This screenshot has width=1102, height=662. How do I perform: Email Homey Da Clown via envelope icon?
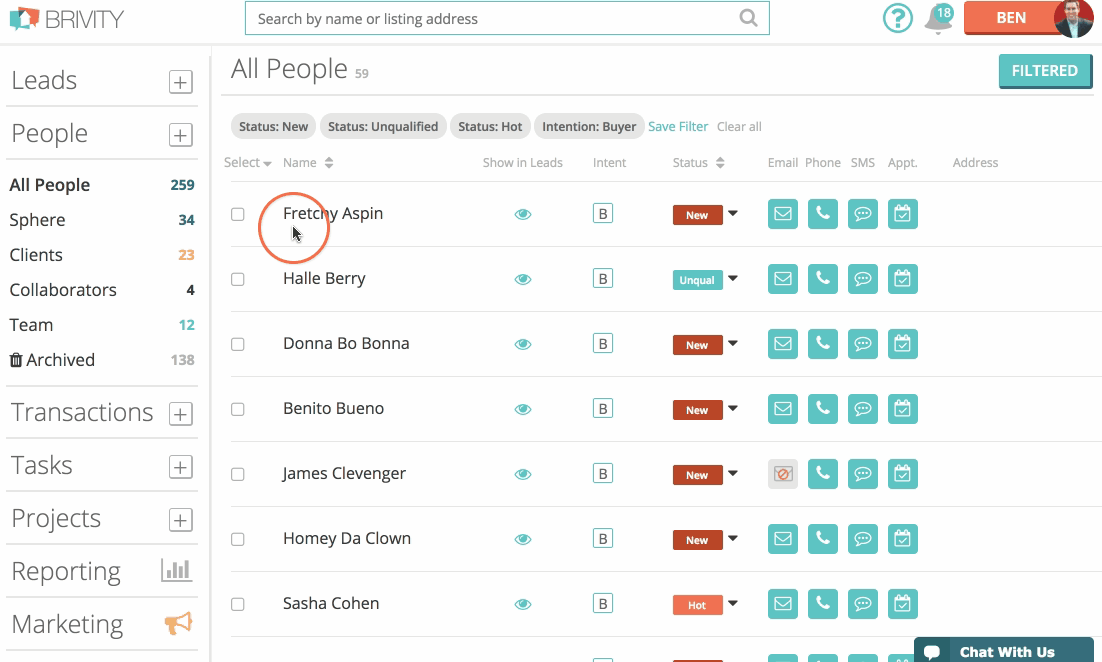783,539
